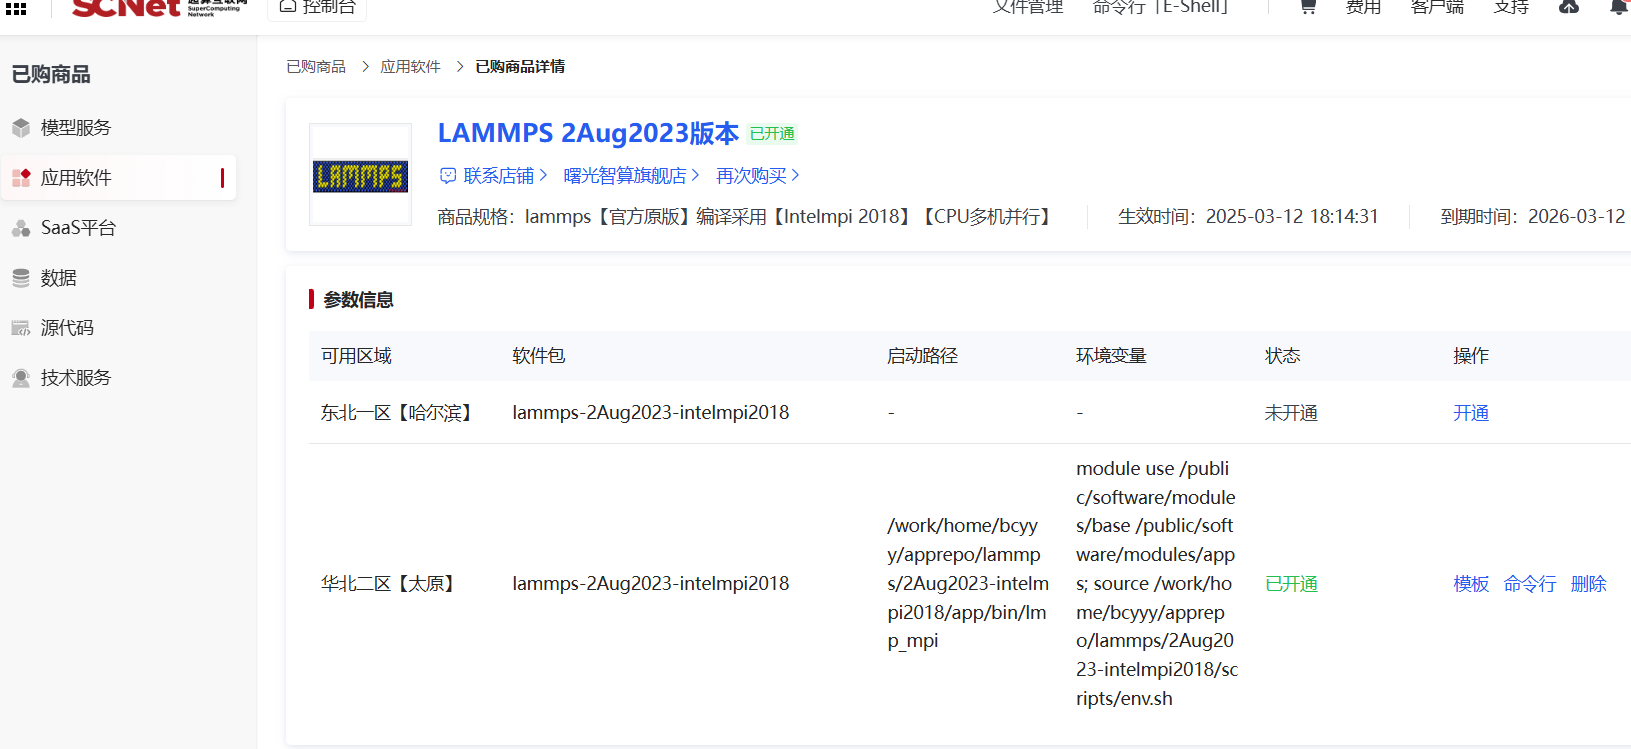Click the SaaS平台 hexagon icon
The height and width of the screenshot is (749, 1631).
click(21, 228)
